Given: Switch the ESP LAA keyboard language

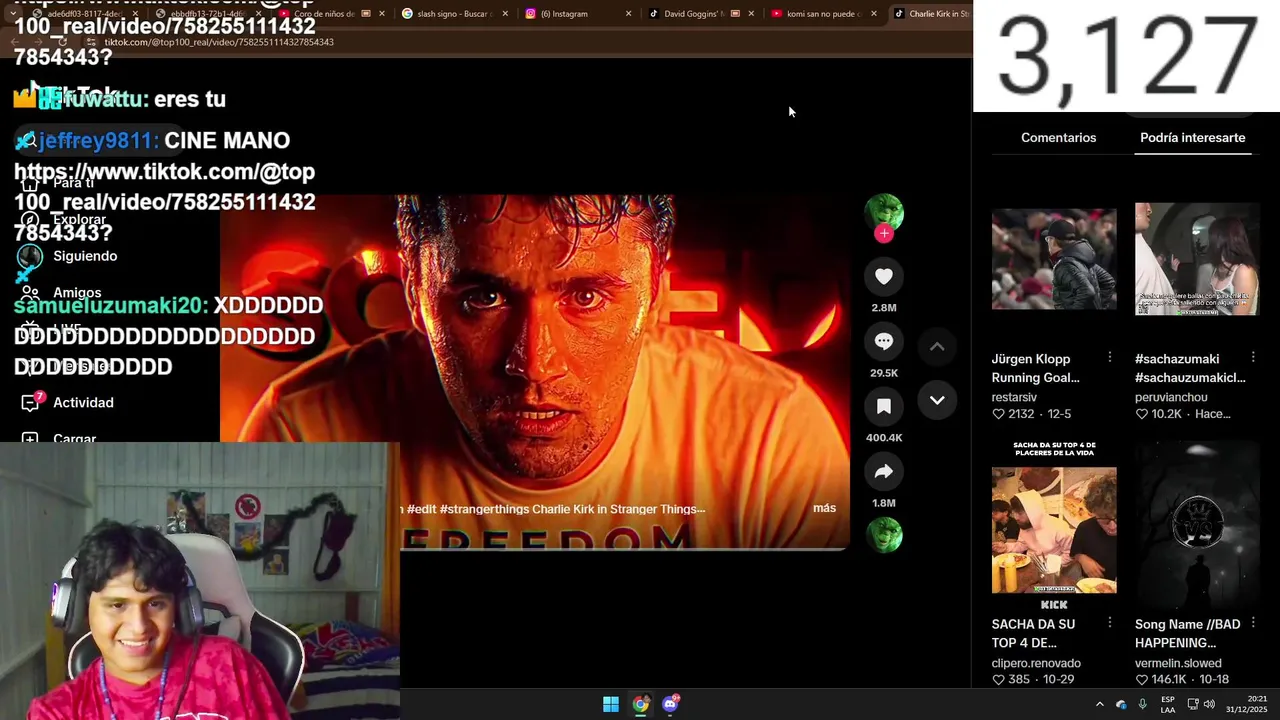Looking at the screenshot, I should [x=1168, y=705].
